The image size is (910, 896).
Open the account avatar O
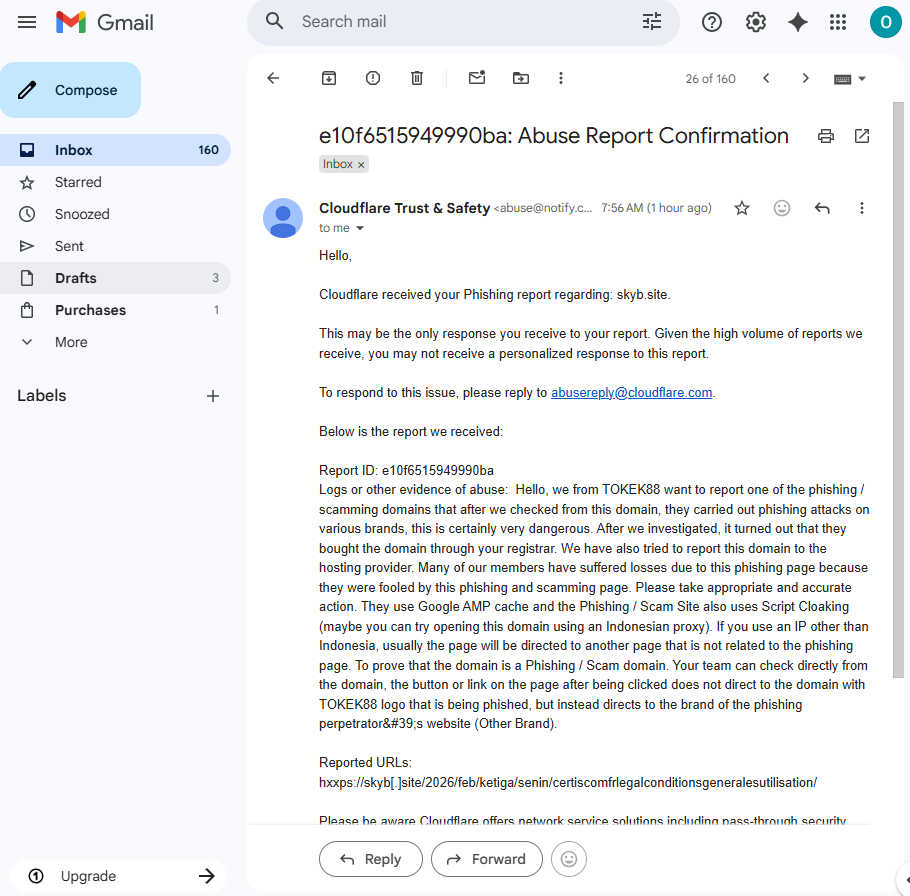[886, 22]
